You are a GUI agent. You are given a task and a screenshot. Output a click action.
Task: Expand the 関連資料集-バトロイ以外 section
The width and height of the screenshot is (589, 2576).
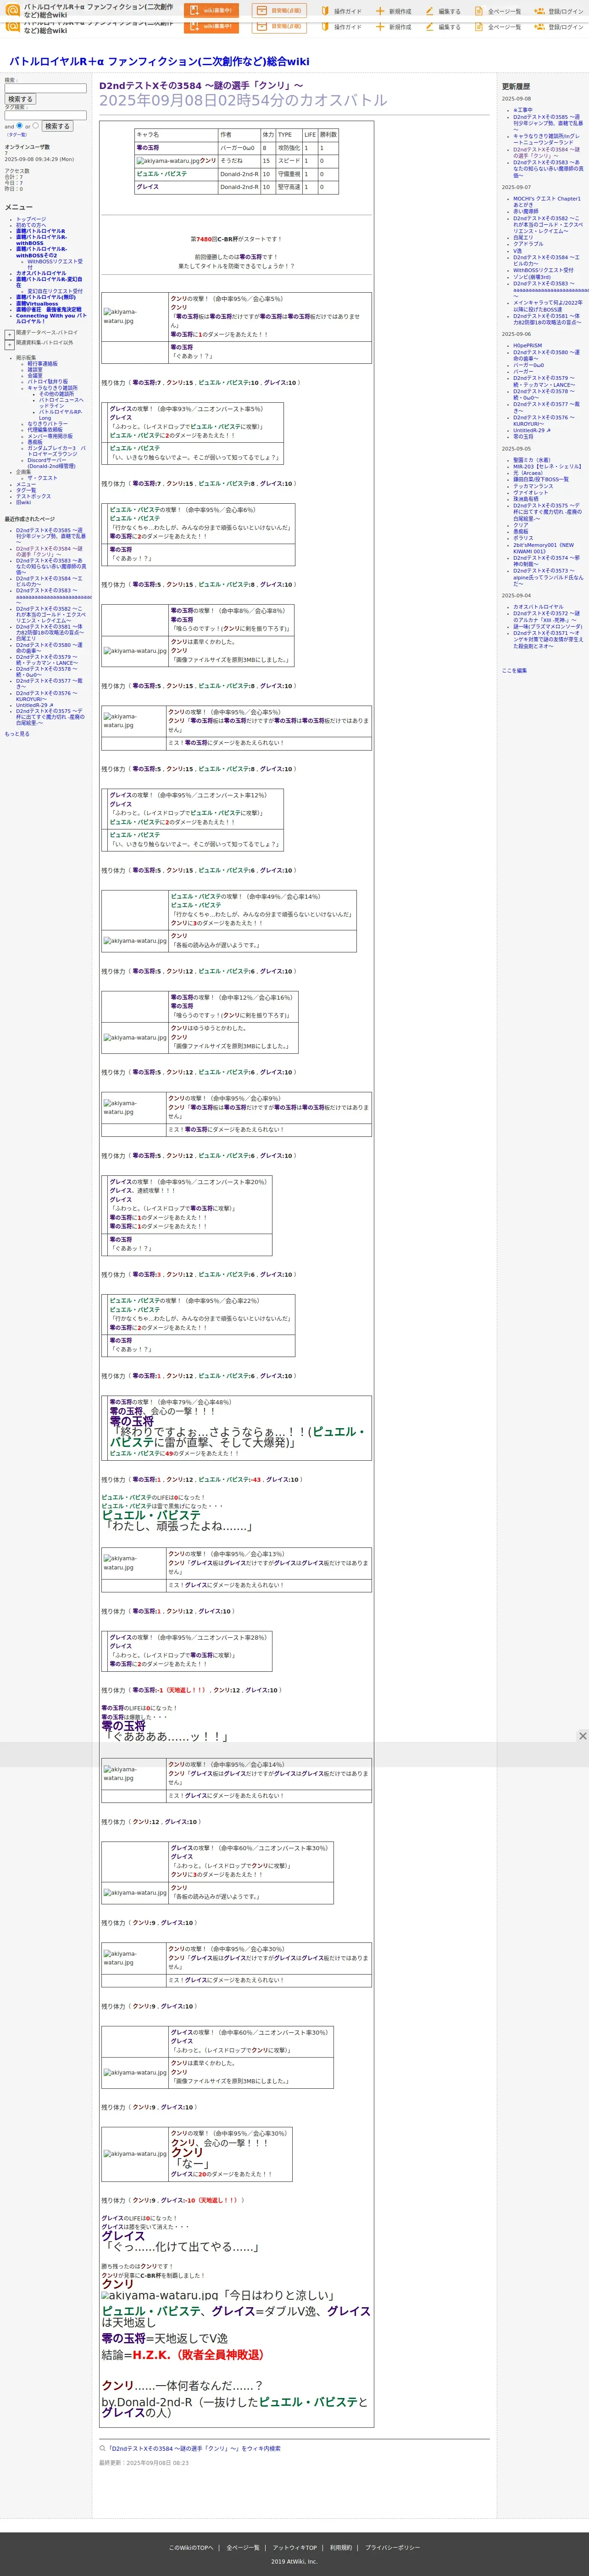[x=10, y=344]
